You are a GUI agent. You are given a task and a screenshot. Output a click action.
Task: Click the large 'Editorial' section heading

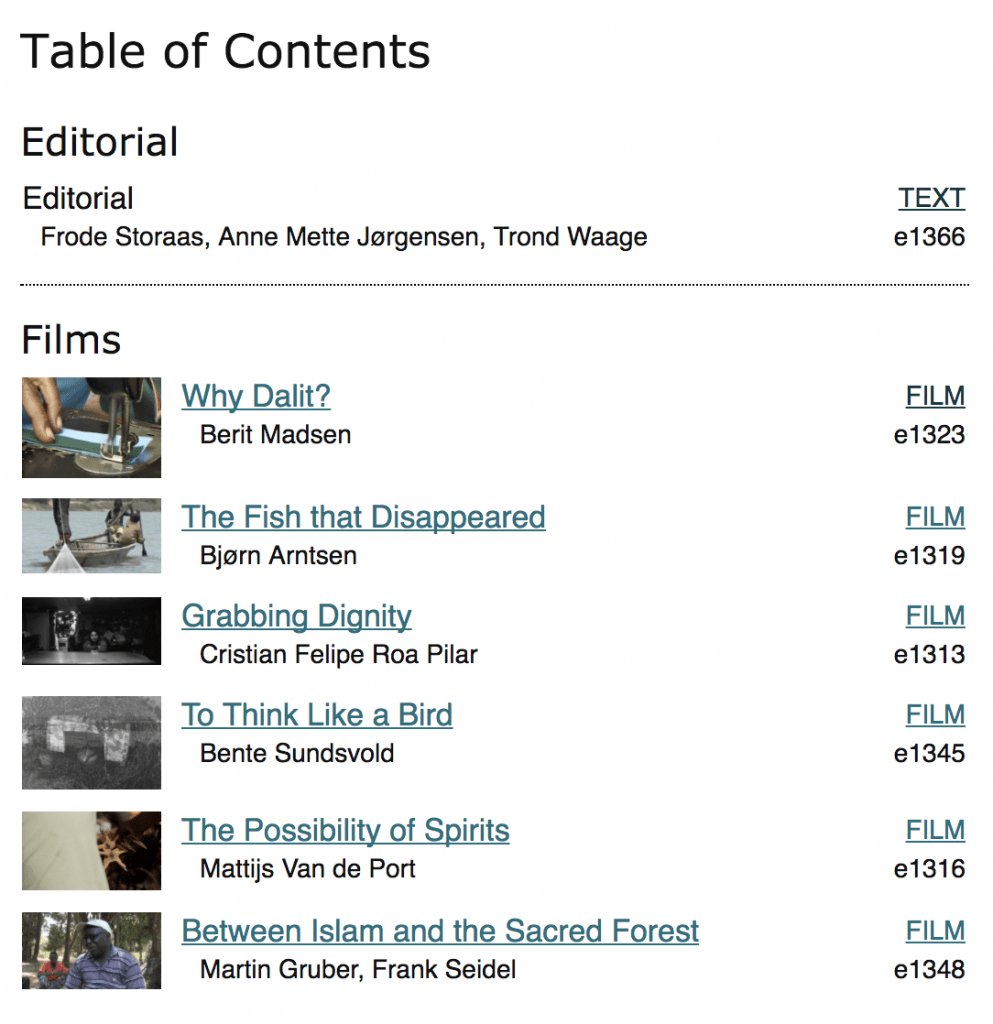tap(100, 142)
